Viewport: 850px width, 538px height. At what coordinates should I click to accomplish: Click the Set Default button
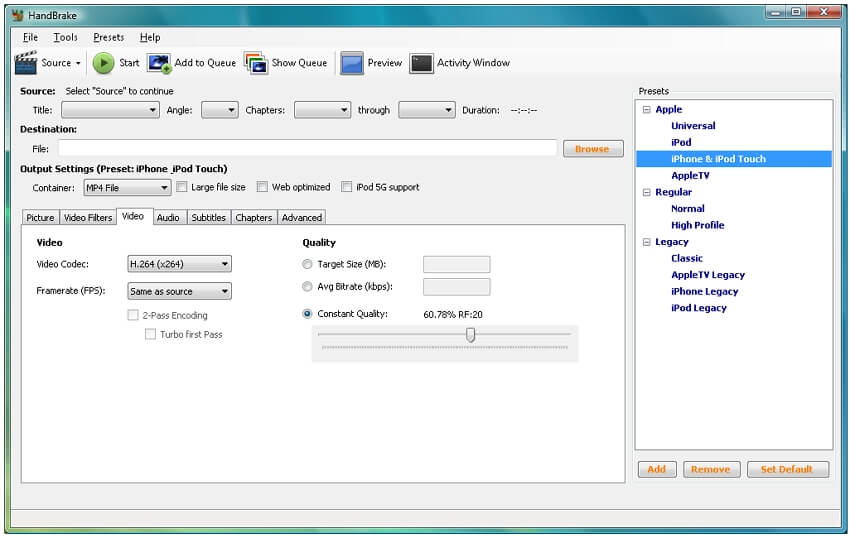coord(788,469)
